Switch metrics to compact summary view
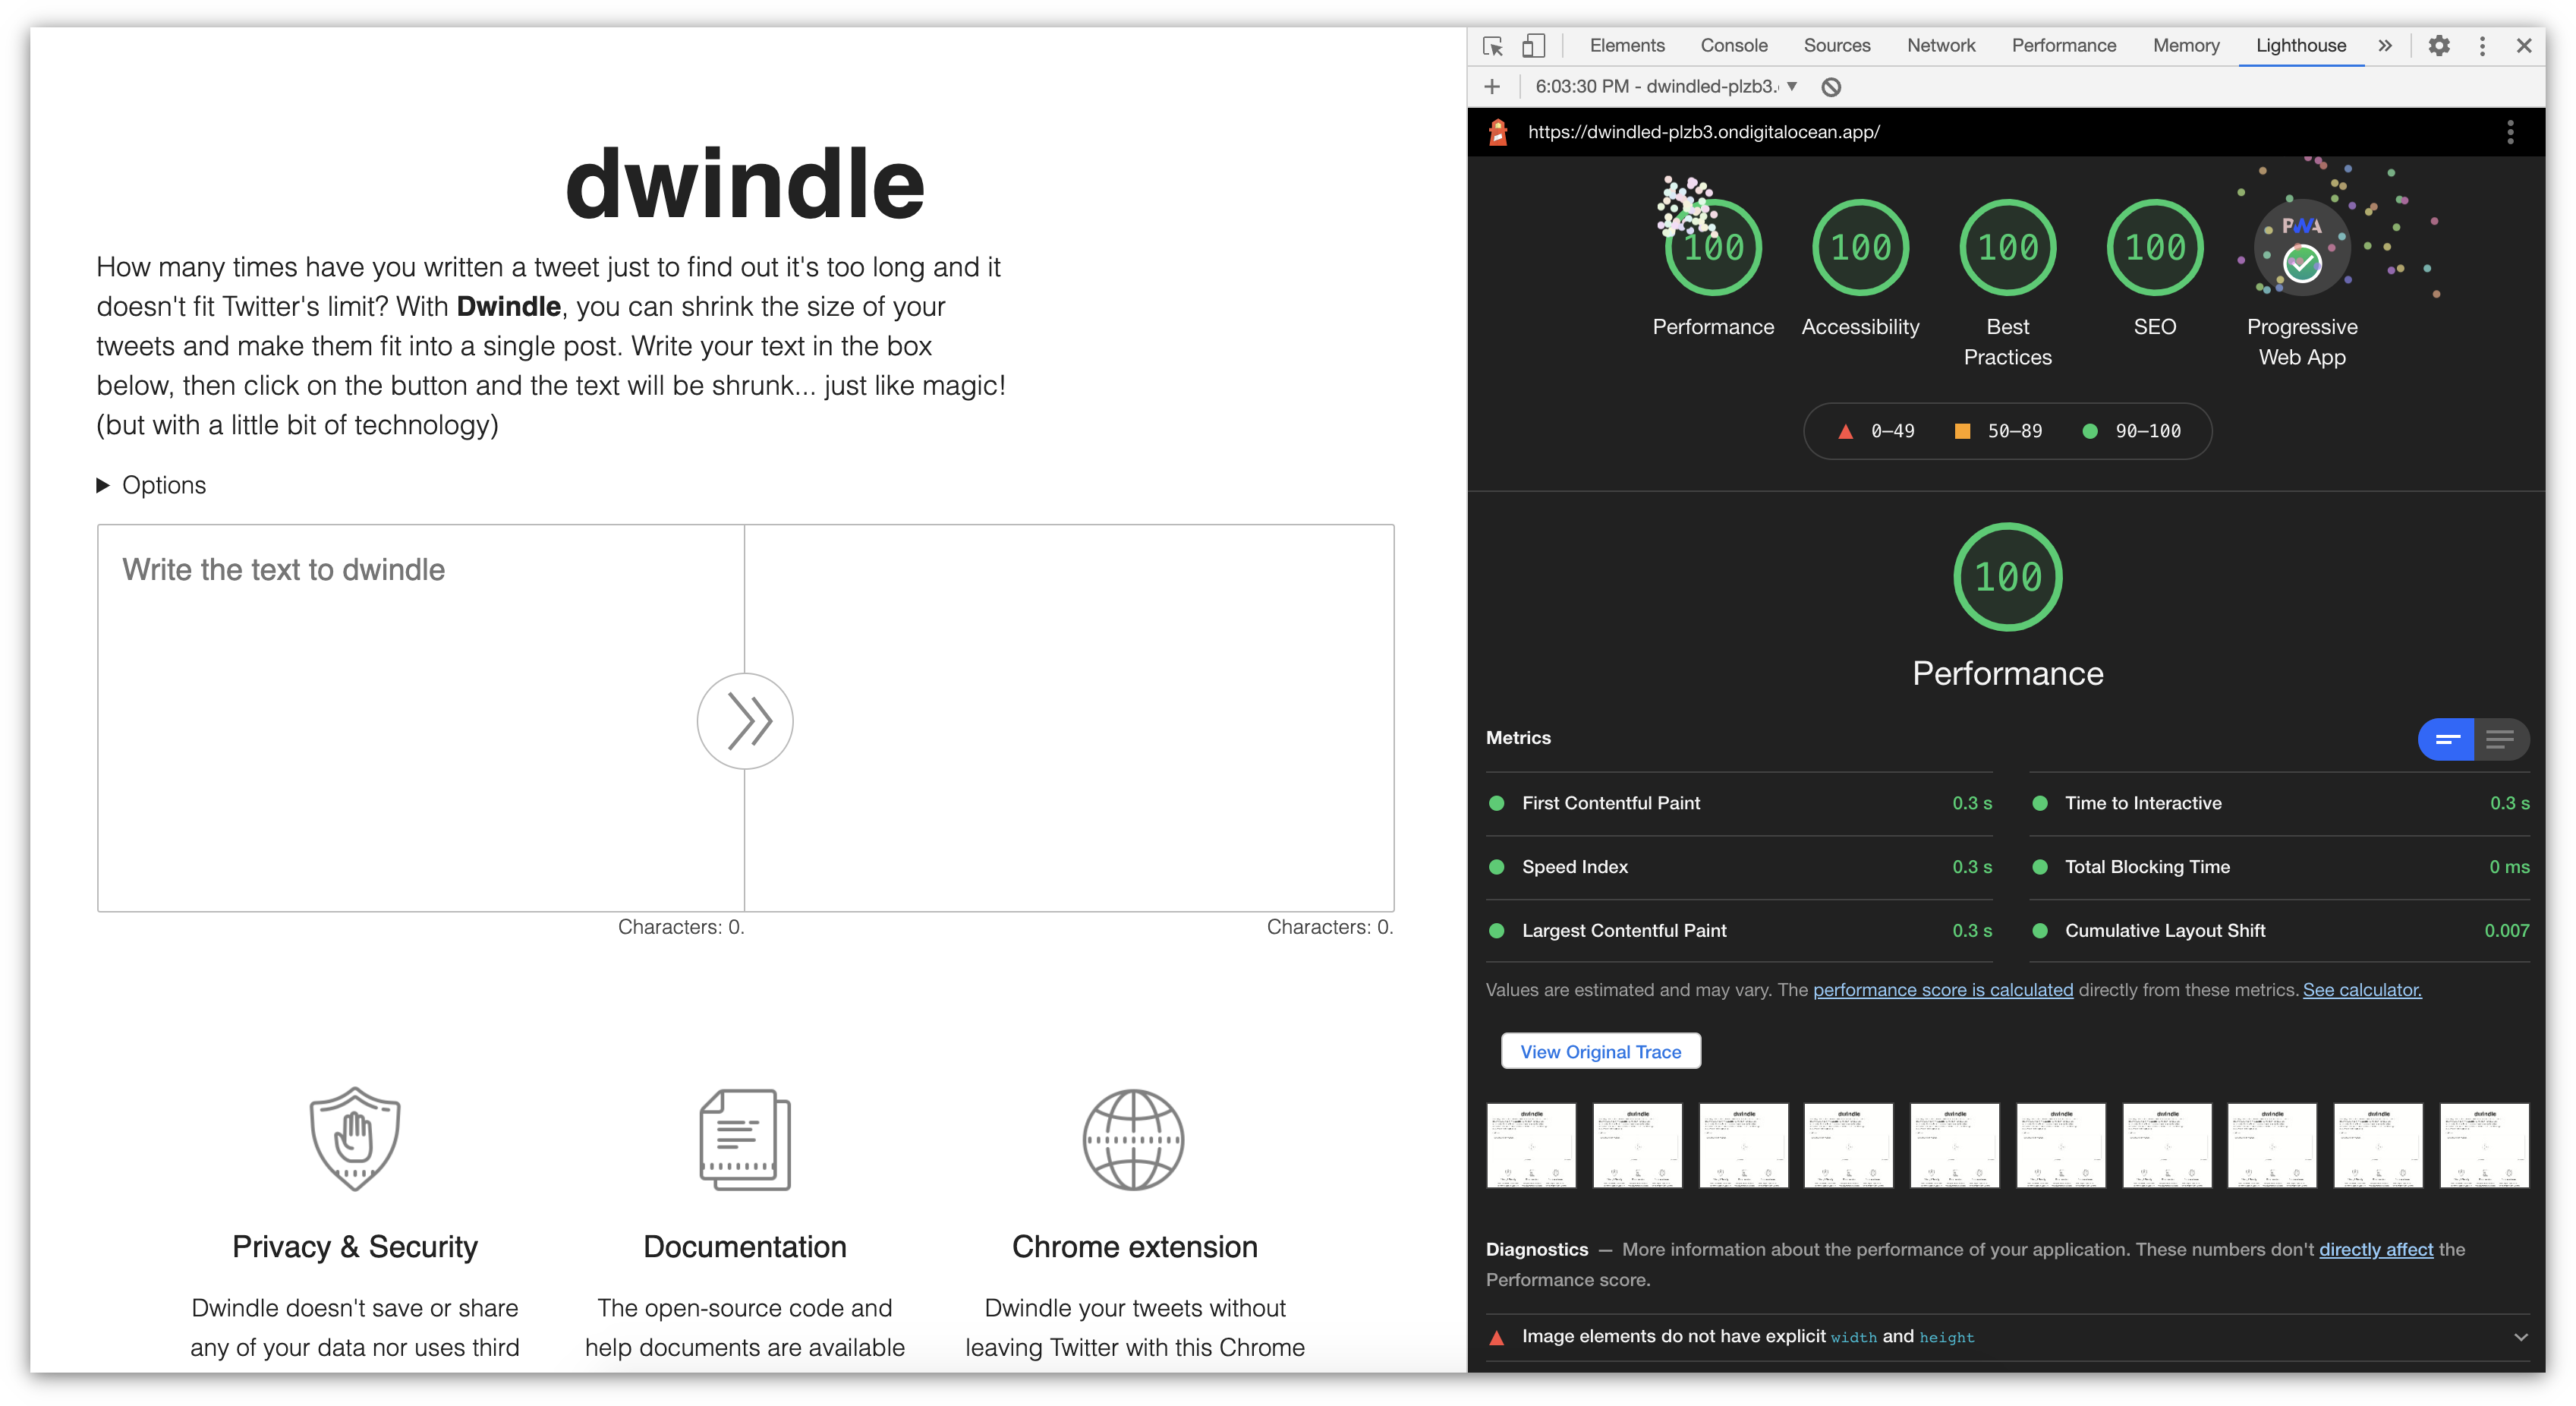The image size is (2576, 1406). pos(2446,739)
